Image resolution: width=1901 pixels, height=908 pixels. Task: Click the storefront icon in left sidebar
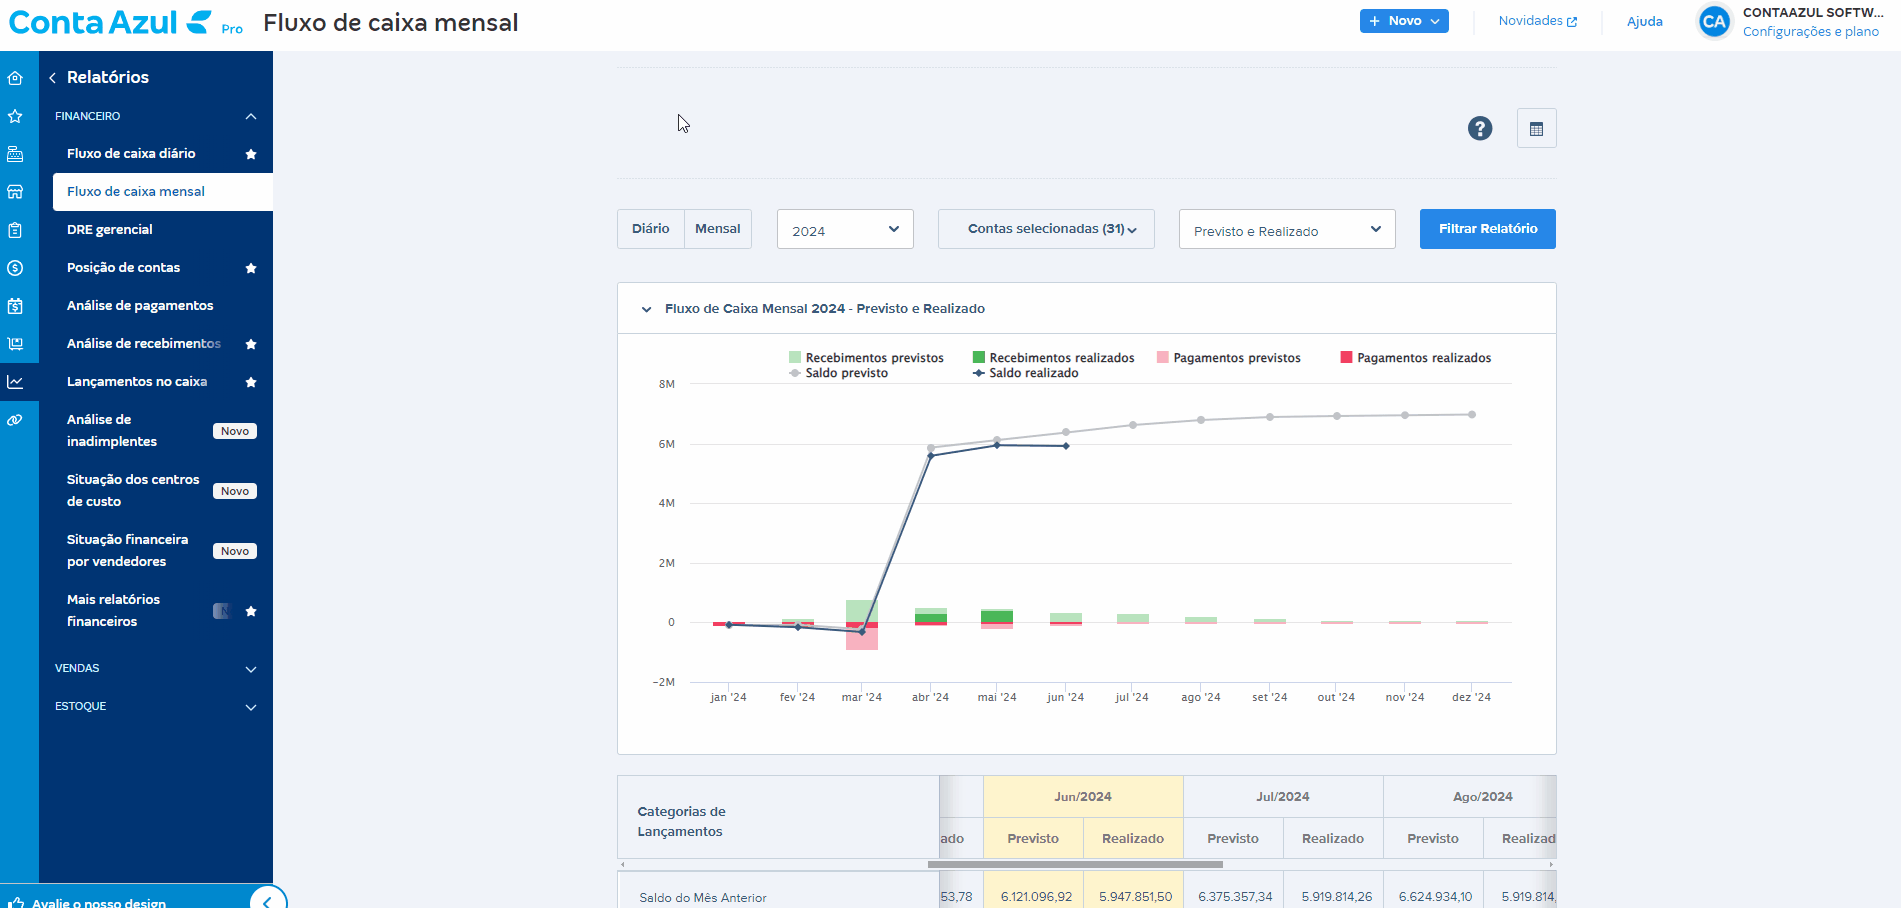click(15, 192)
